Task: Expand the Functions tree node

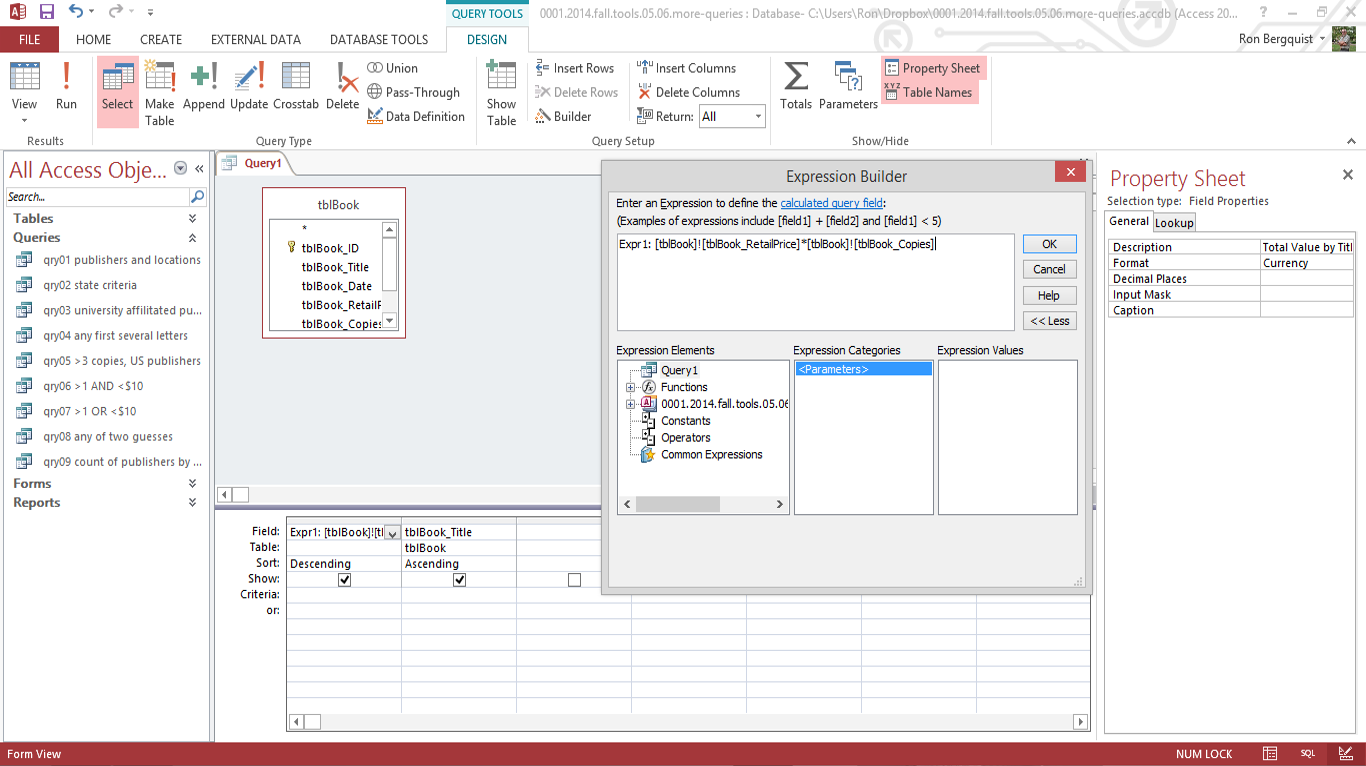Action: pyautogui.click(x=631, y=388)
